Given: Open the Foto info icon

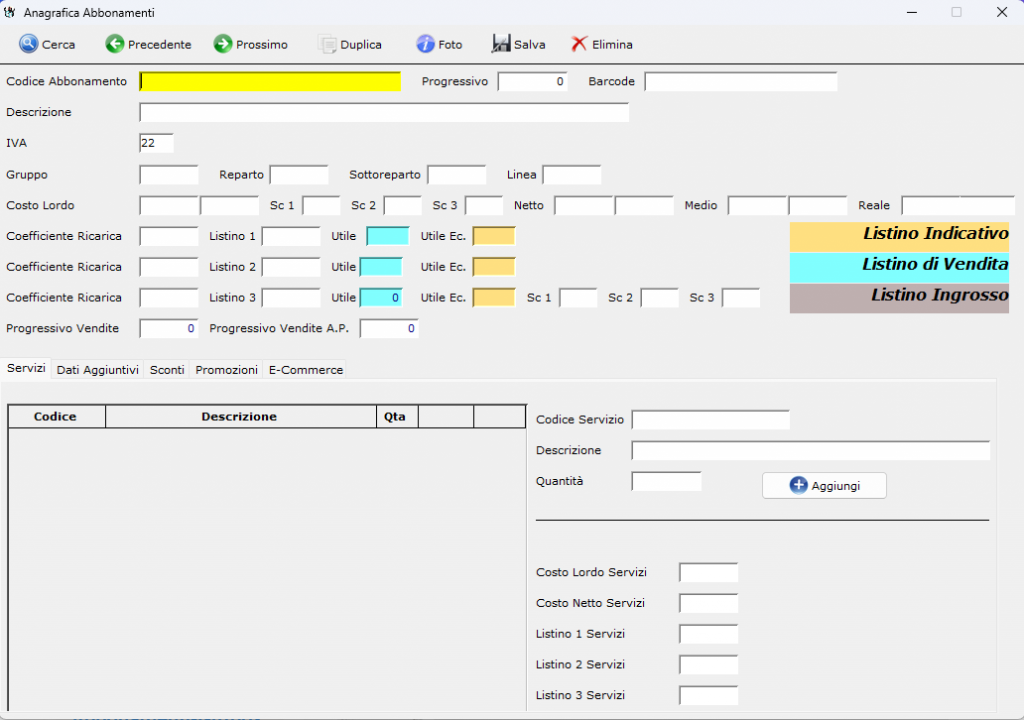Looking at the screenshot, I should click(426, 44).
